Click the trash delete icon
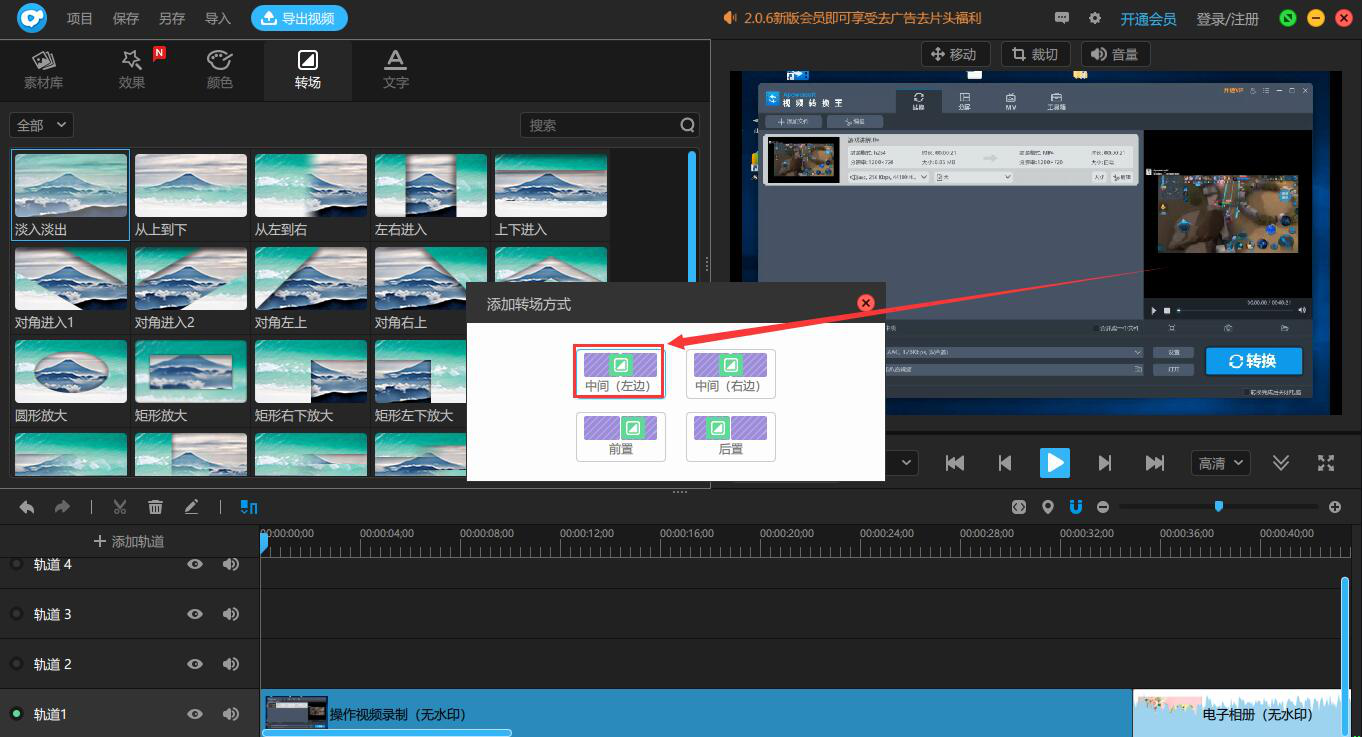This screenshot has width=1362, height=737. point(155,507)
